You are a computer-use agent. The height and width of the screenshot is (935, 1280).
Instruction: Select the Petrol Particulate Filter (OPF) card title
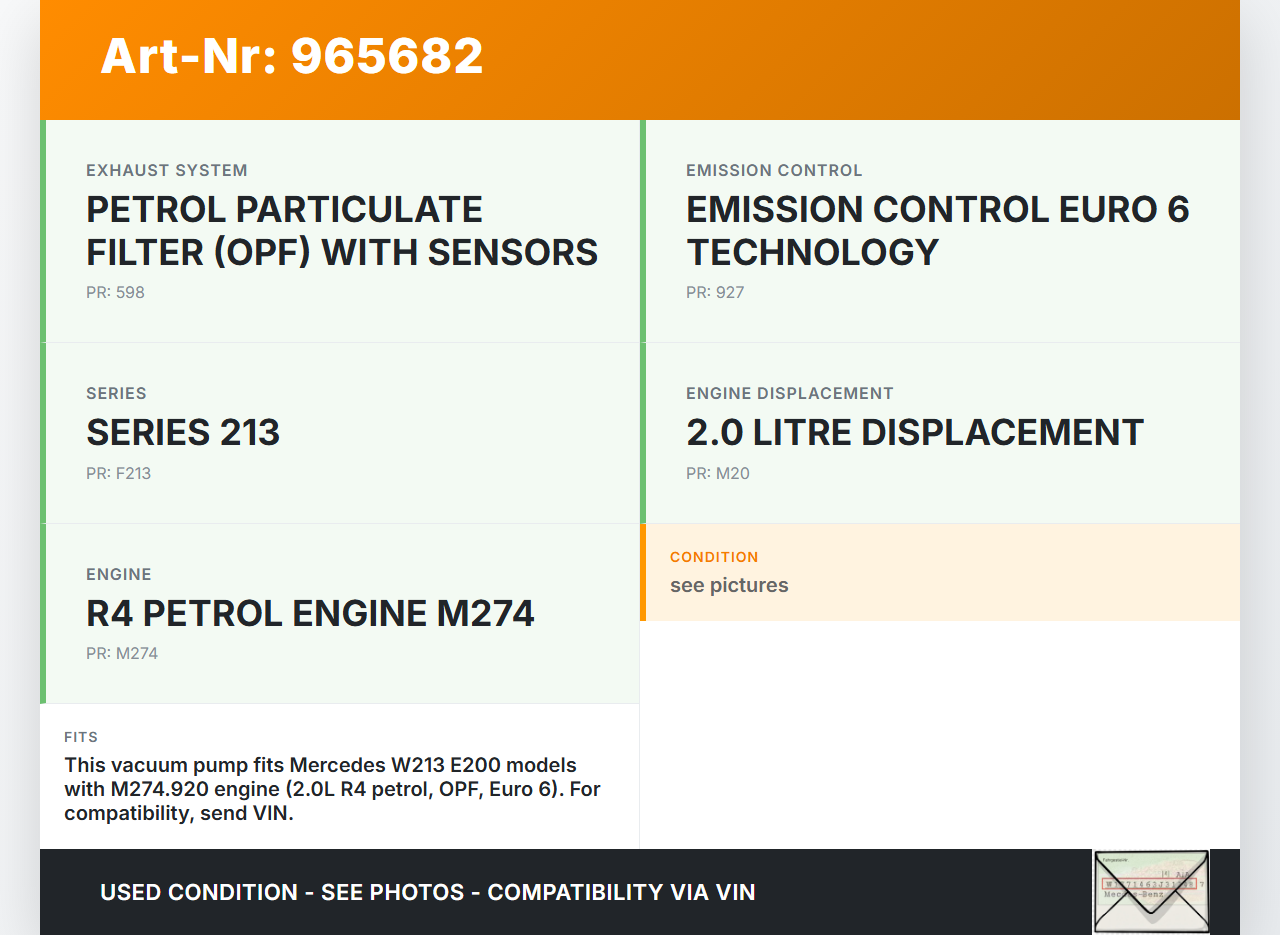click(x=342, y=231)
